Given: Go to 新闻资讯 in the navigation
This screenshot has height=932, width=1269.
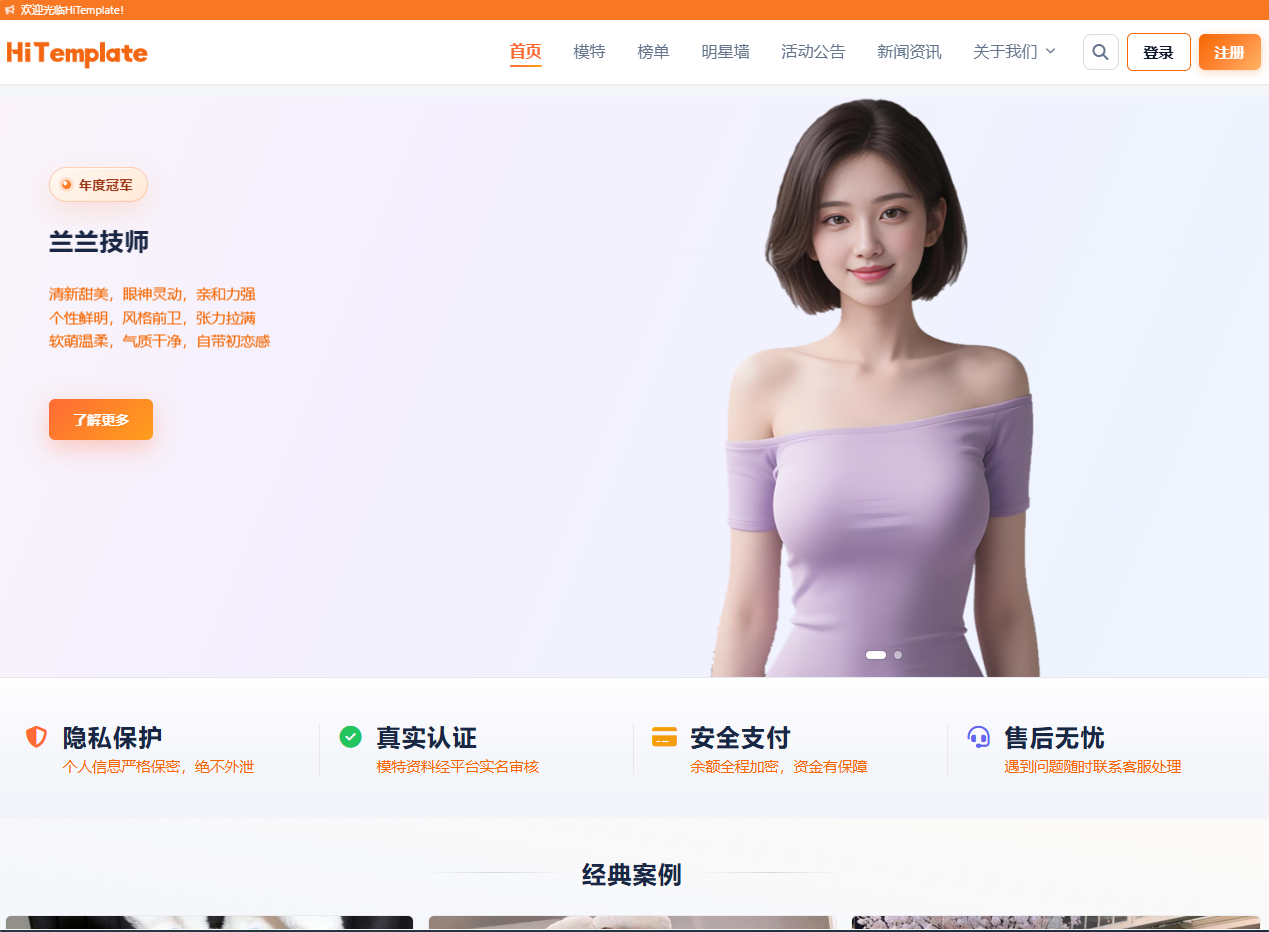Looking at the screenshot, I should (x=909, y=51).
